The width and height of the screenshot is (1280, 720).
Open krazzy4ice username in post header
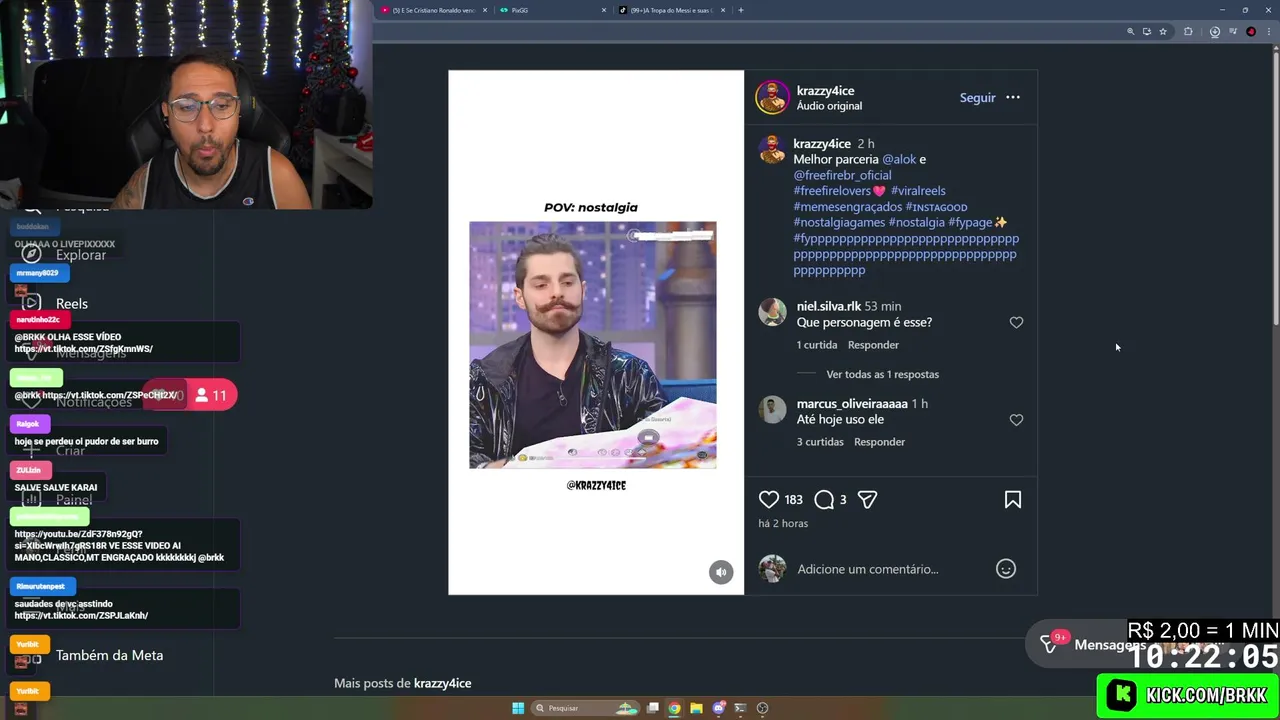coord(825,90)
